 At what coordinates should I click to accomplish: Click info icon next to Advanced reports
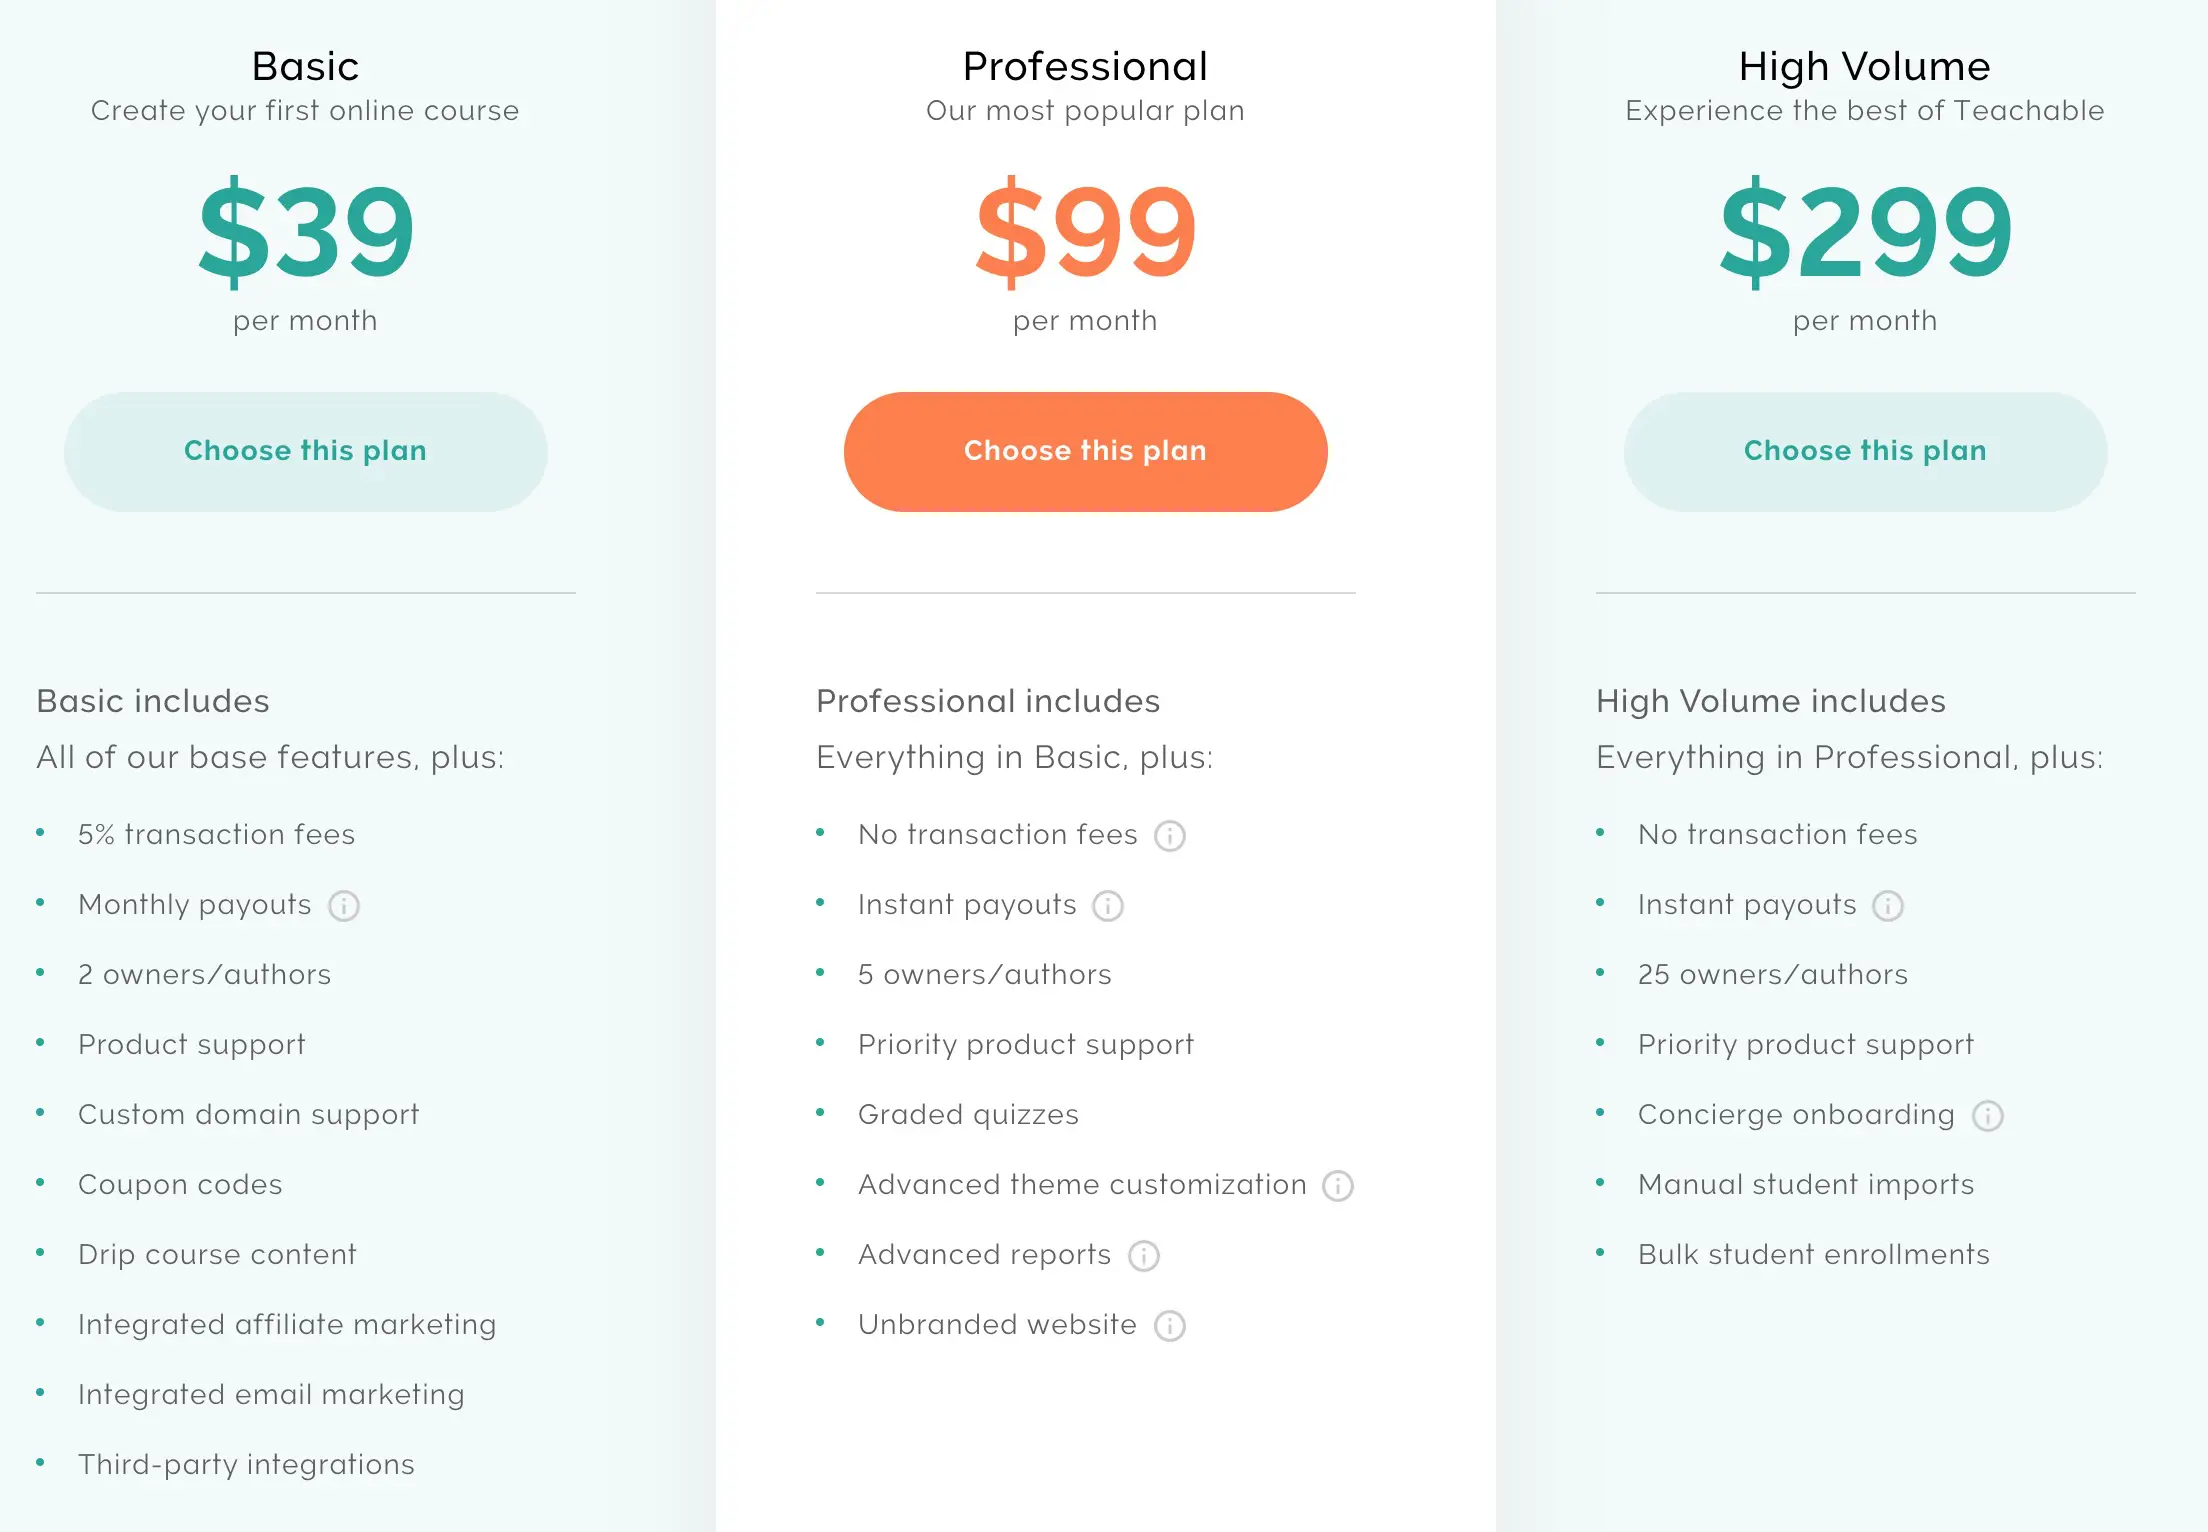point(1144,1256)
